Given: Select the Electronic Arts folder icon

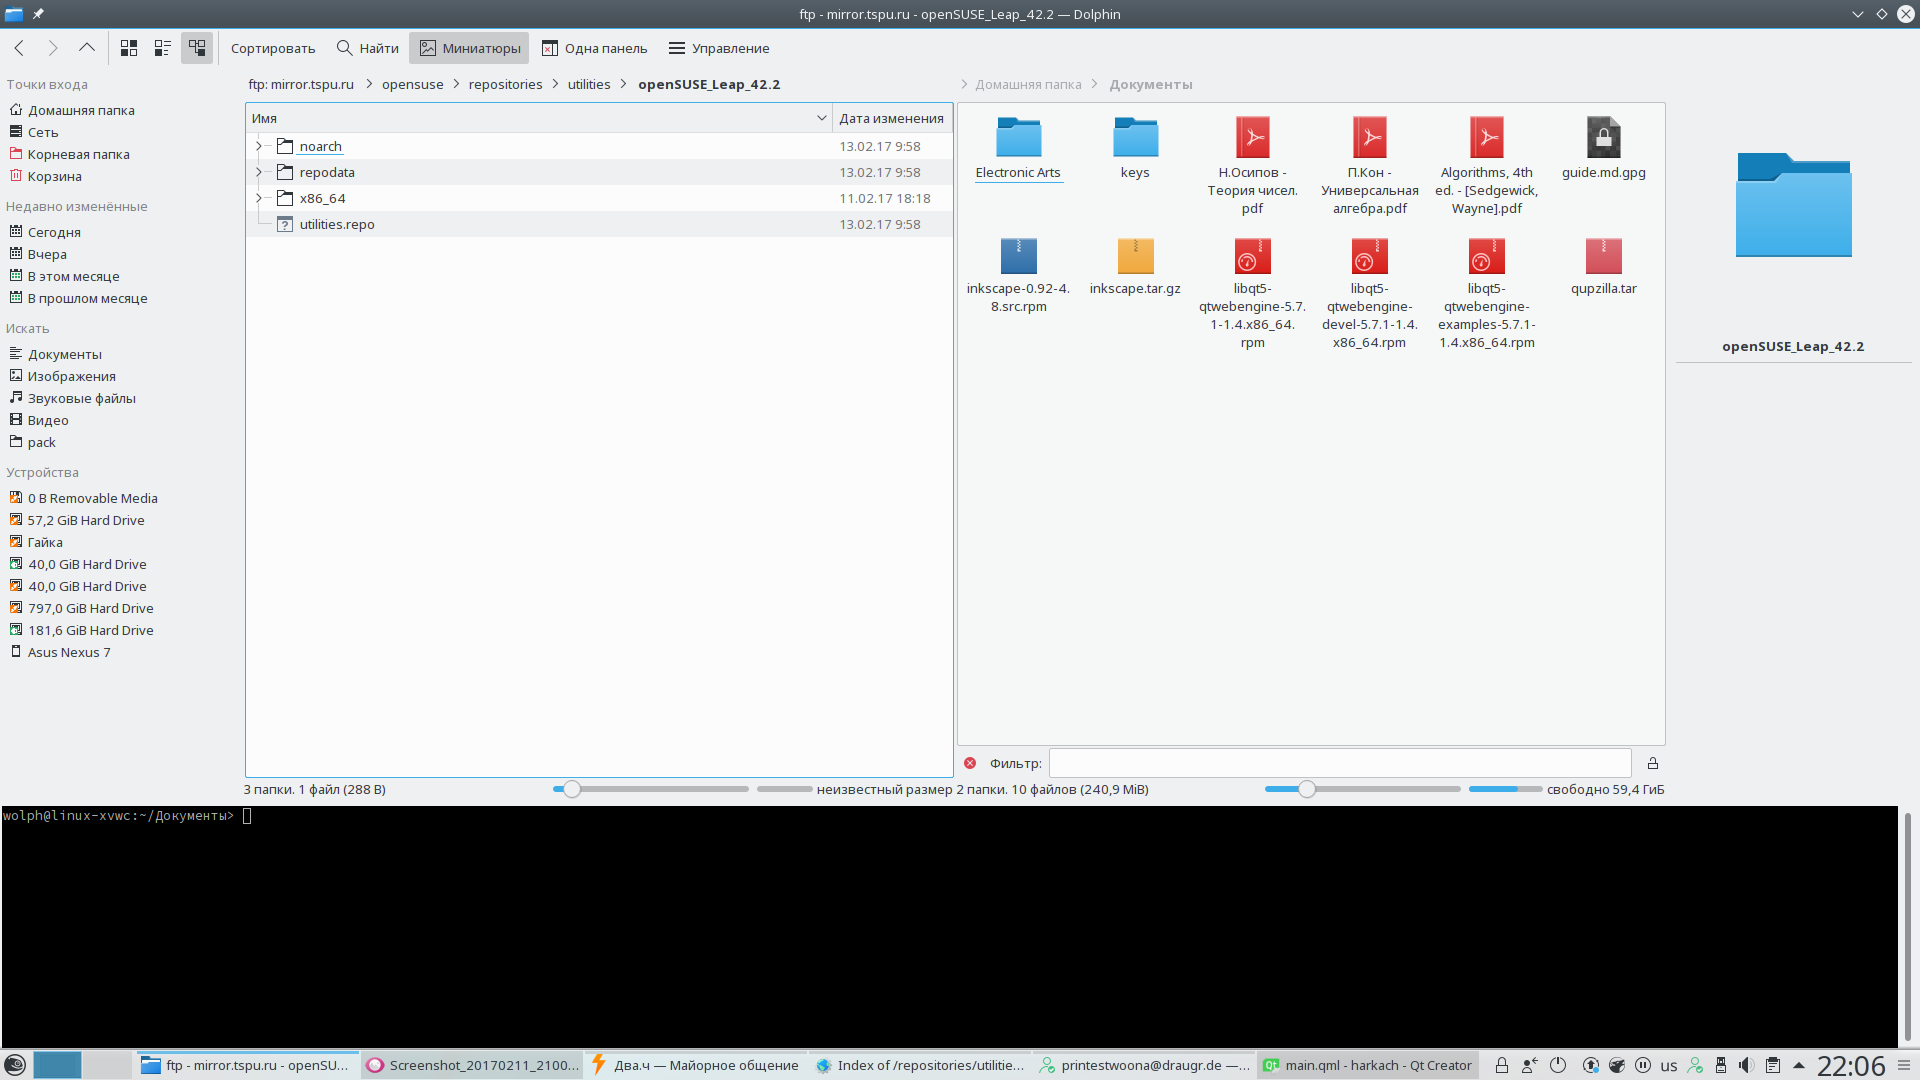Looking at the screenshot, I should (1018, 138).
